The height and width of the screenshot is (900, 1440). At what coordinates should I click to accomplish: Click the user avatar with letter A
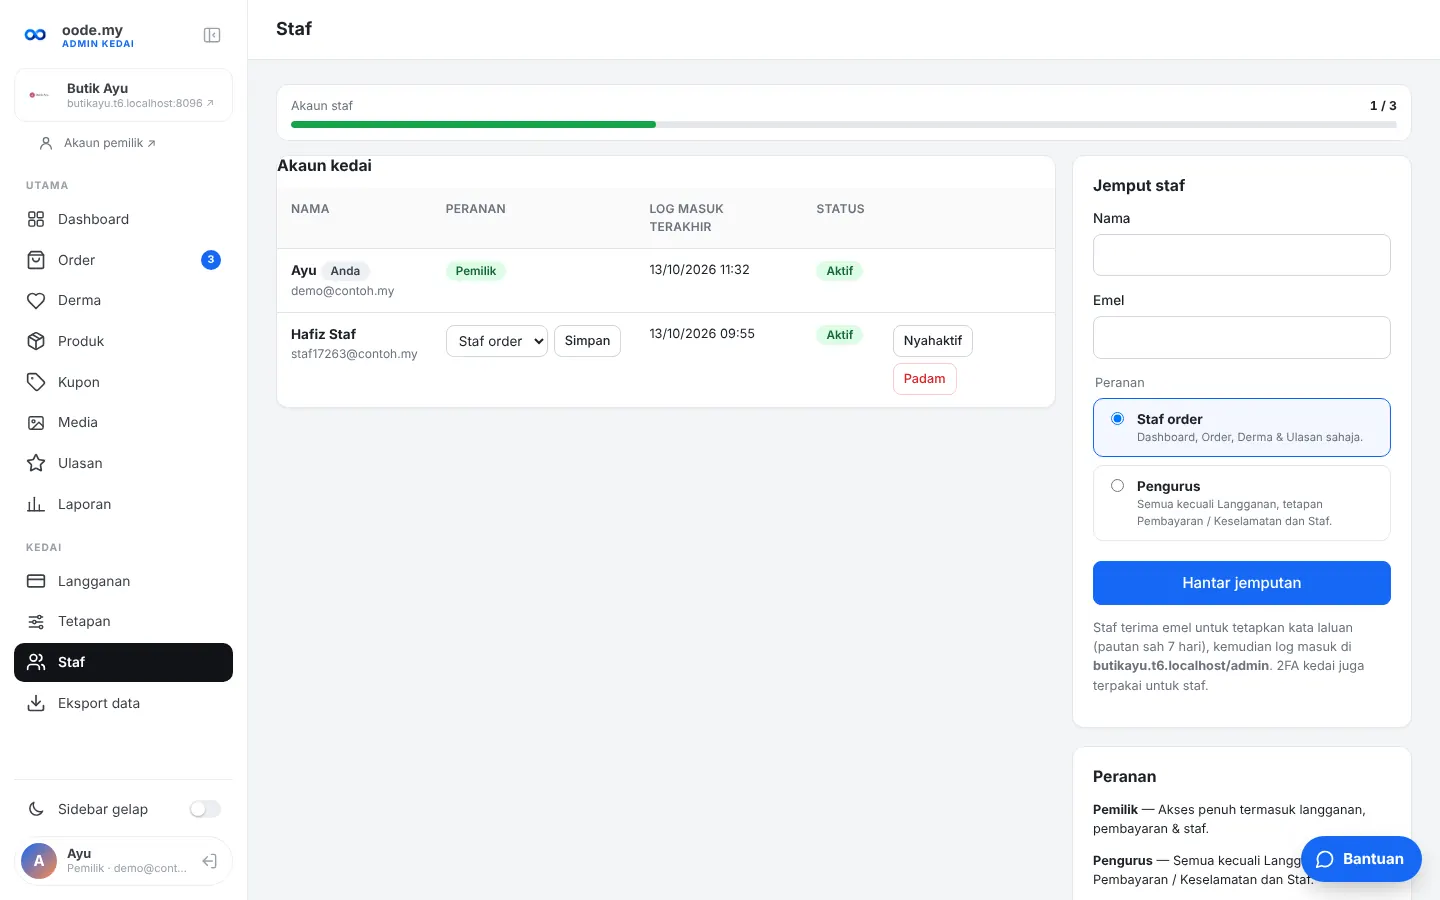(39, 861)
